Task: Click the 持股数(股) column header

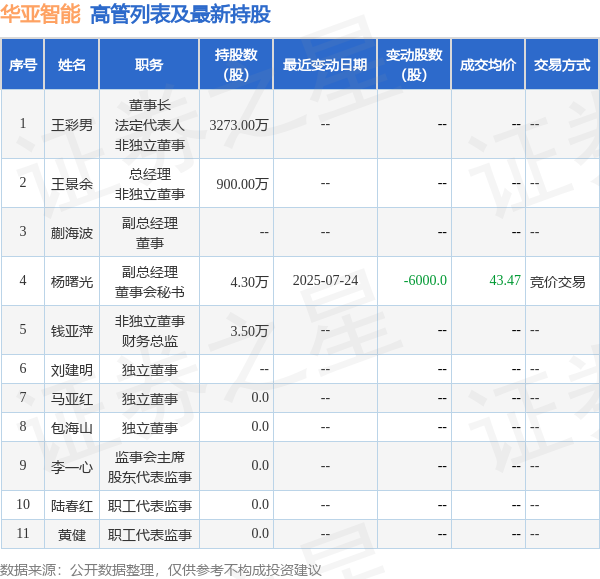Action: tap(236, 65)
